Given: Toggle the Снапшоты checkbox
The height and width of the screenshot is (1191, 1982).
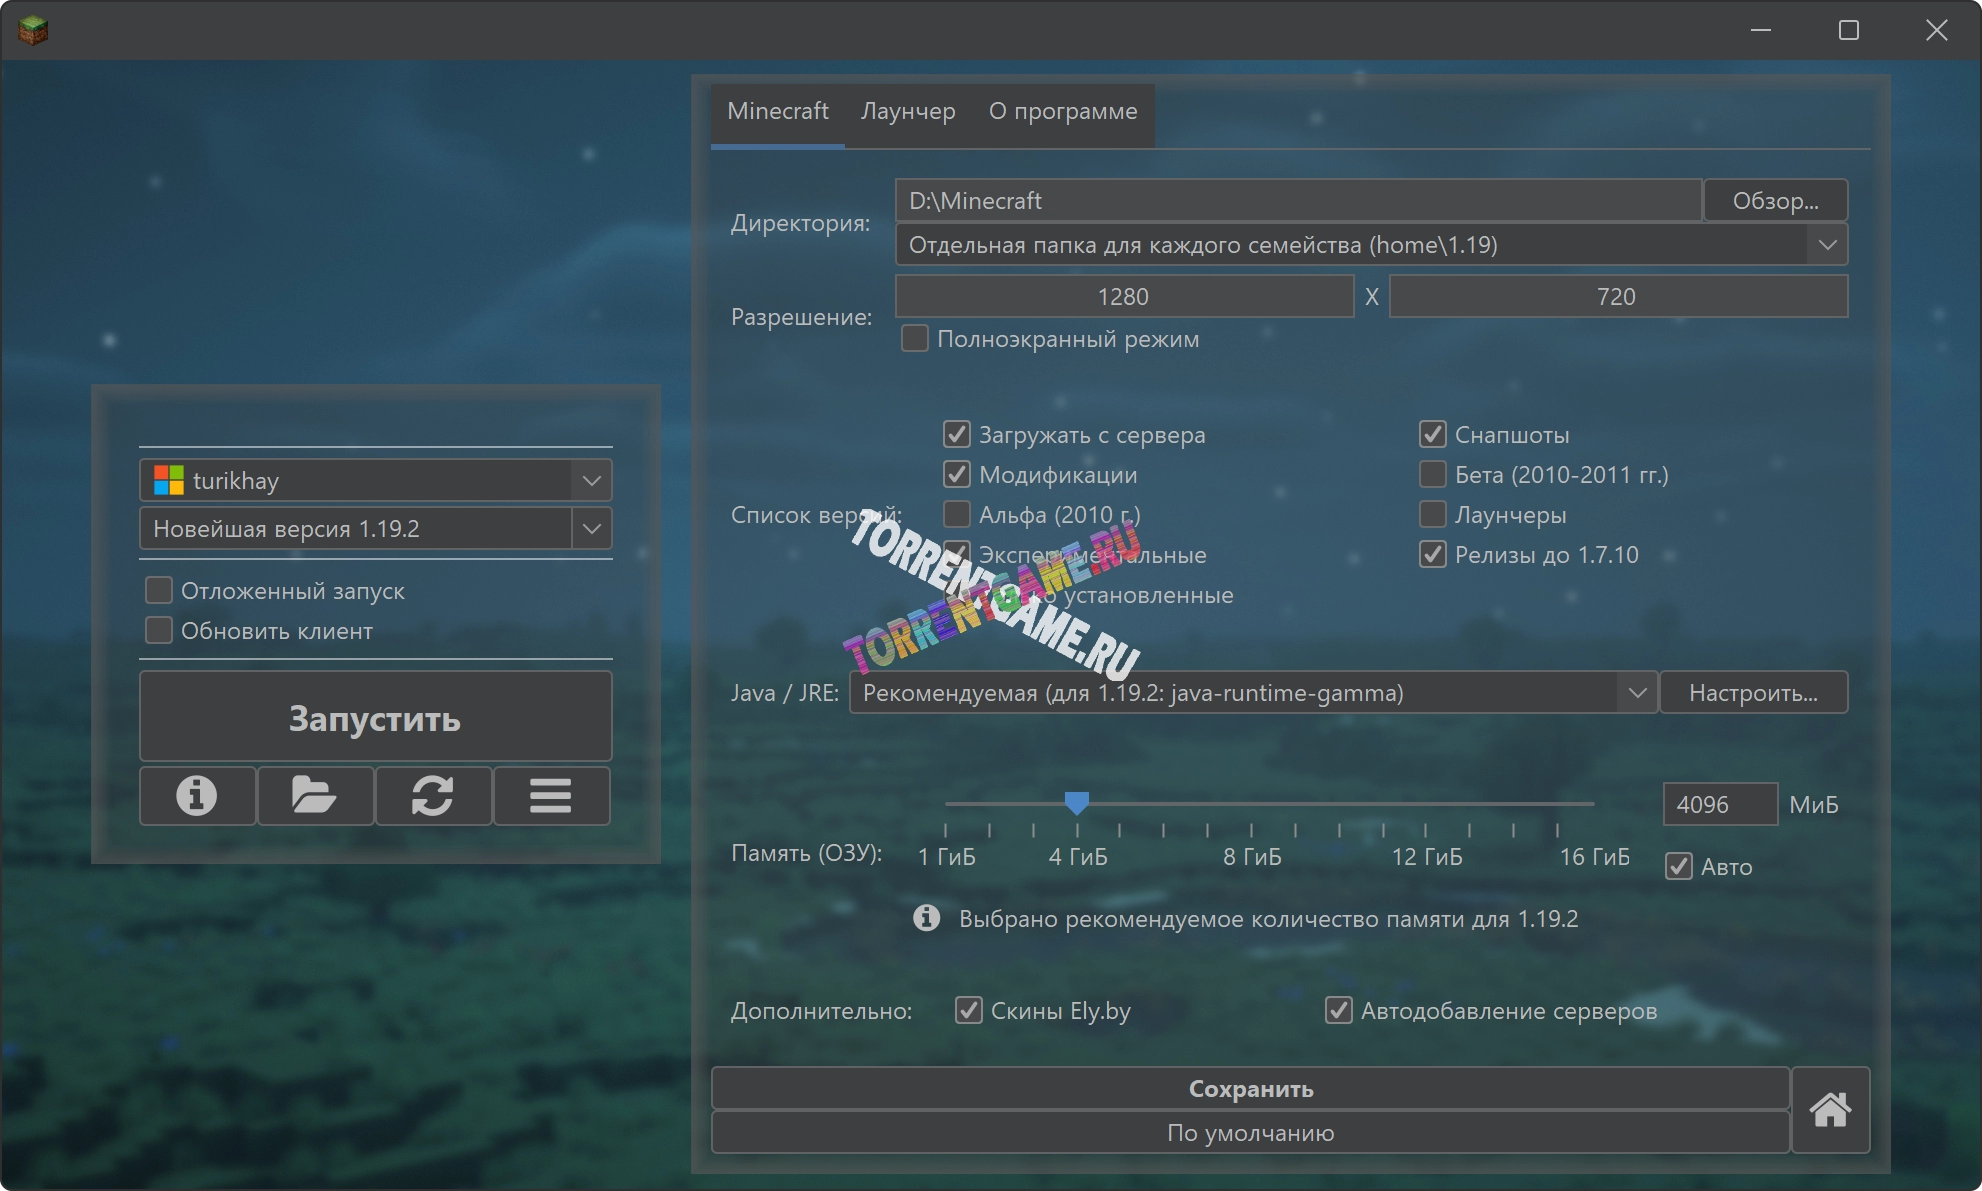Looking at the screenshot, I should pos(1433,435).
